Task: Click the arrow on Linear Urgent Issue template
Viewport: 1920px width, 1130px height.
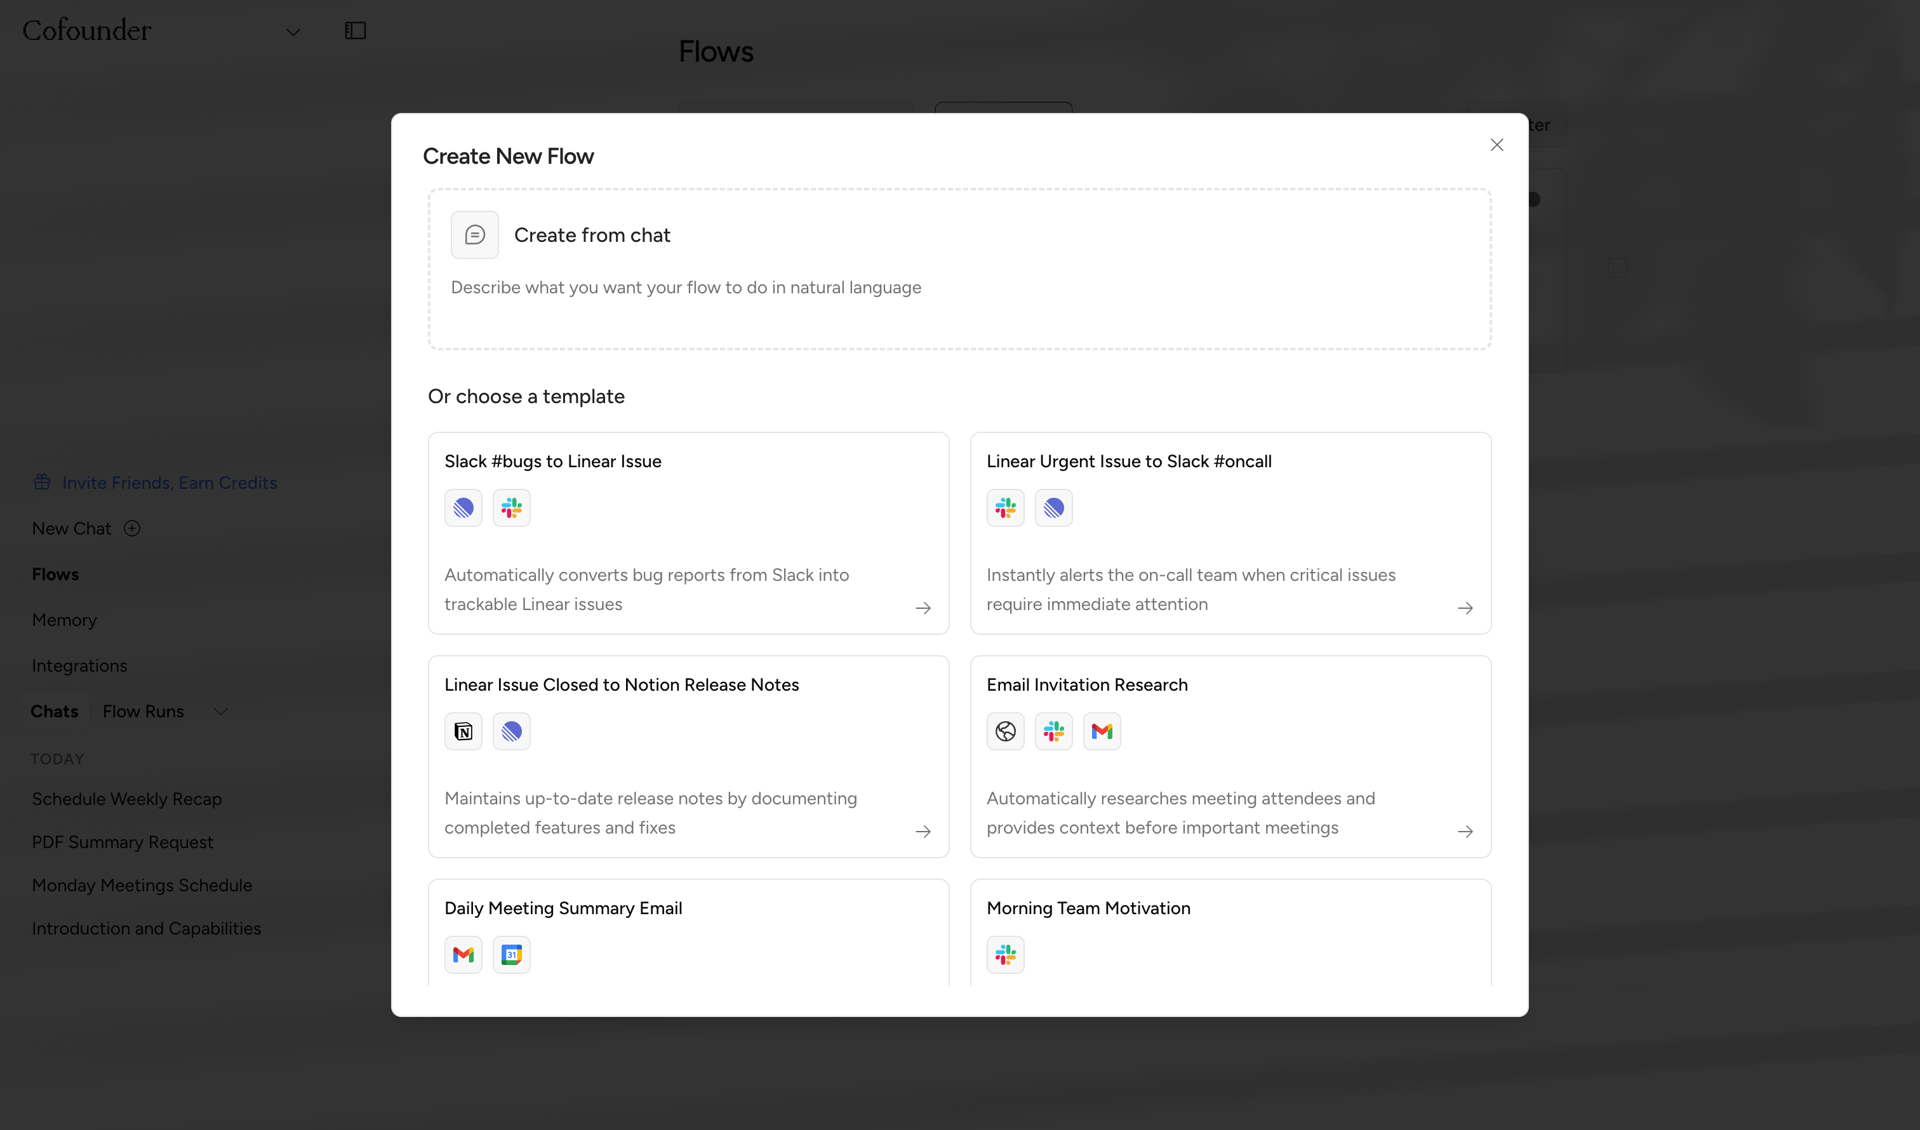Action: 1465,608
